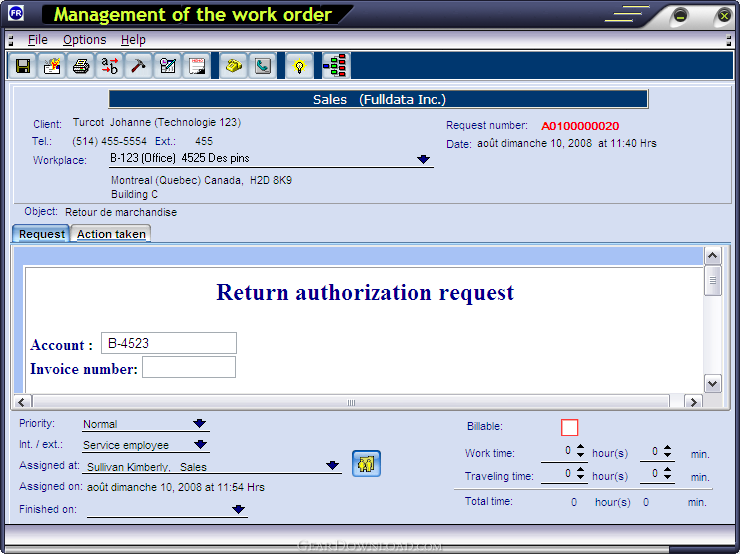Expand the Workplace dropdown arrow

[423, 159]
